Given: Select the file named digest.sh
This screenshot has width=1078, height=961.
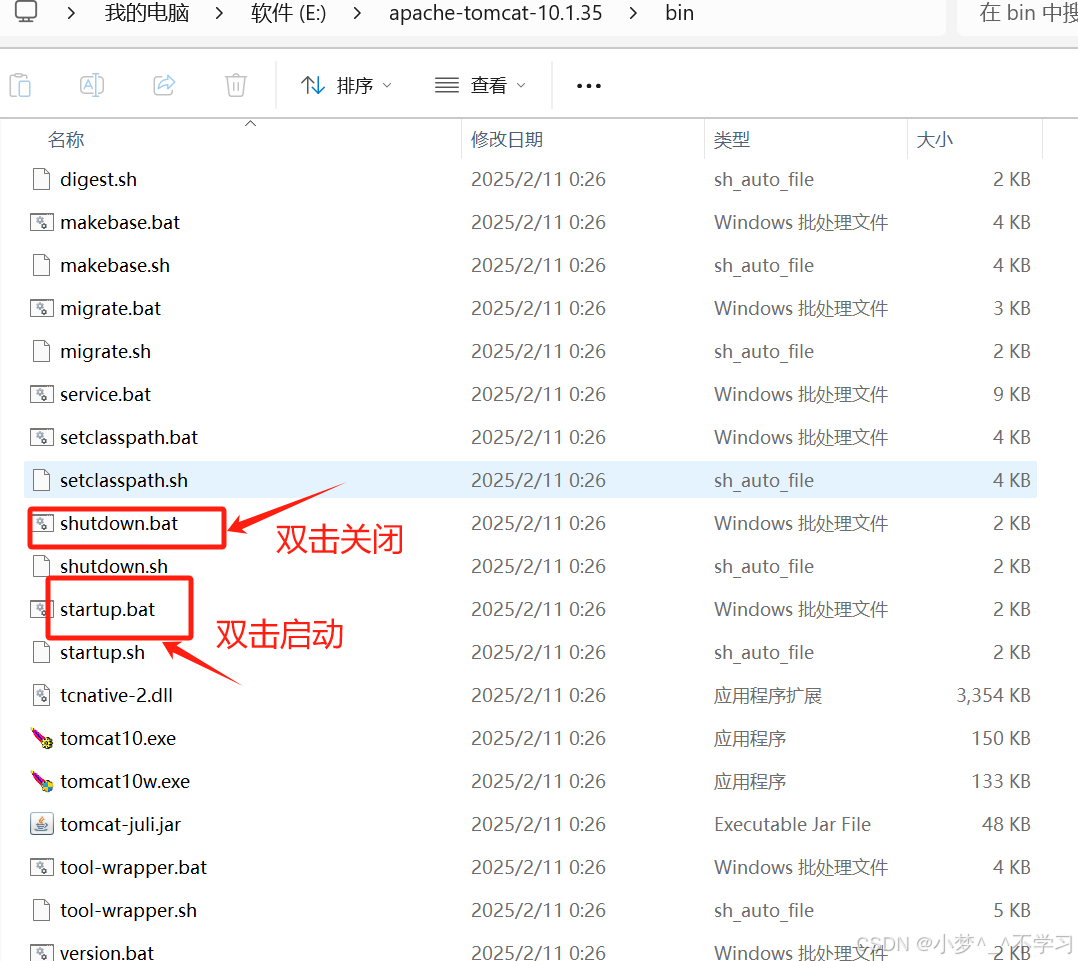Looking at the screenshot, I should click(98, 179).
